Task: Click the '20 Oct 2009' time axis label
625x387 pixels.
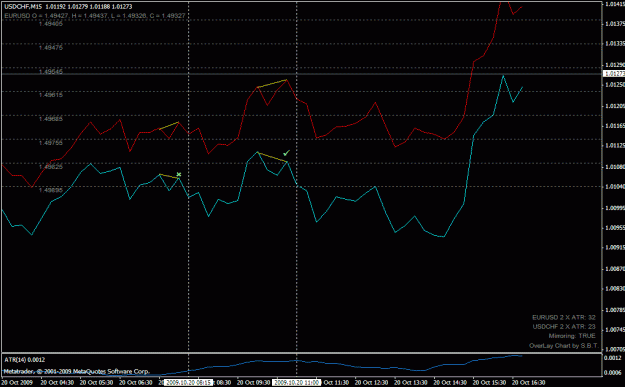Action: pyautogui.click(x=17, y=383)
